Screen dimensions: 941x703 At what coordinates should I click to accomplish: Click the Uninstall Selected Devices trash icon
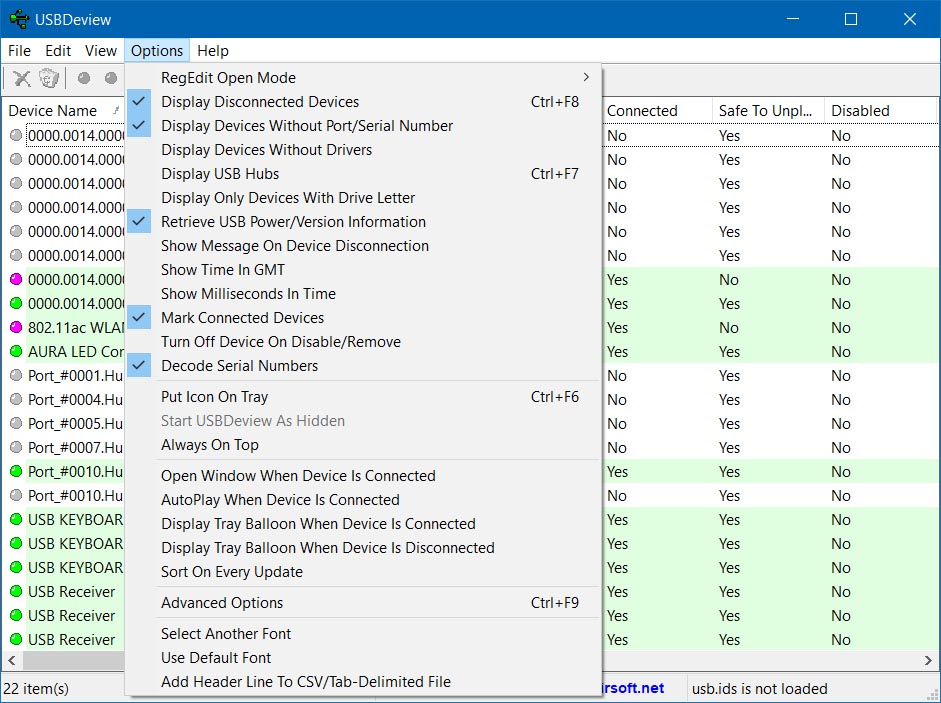pyautogui.click(x=49, y=78)
